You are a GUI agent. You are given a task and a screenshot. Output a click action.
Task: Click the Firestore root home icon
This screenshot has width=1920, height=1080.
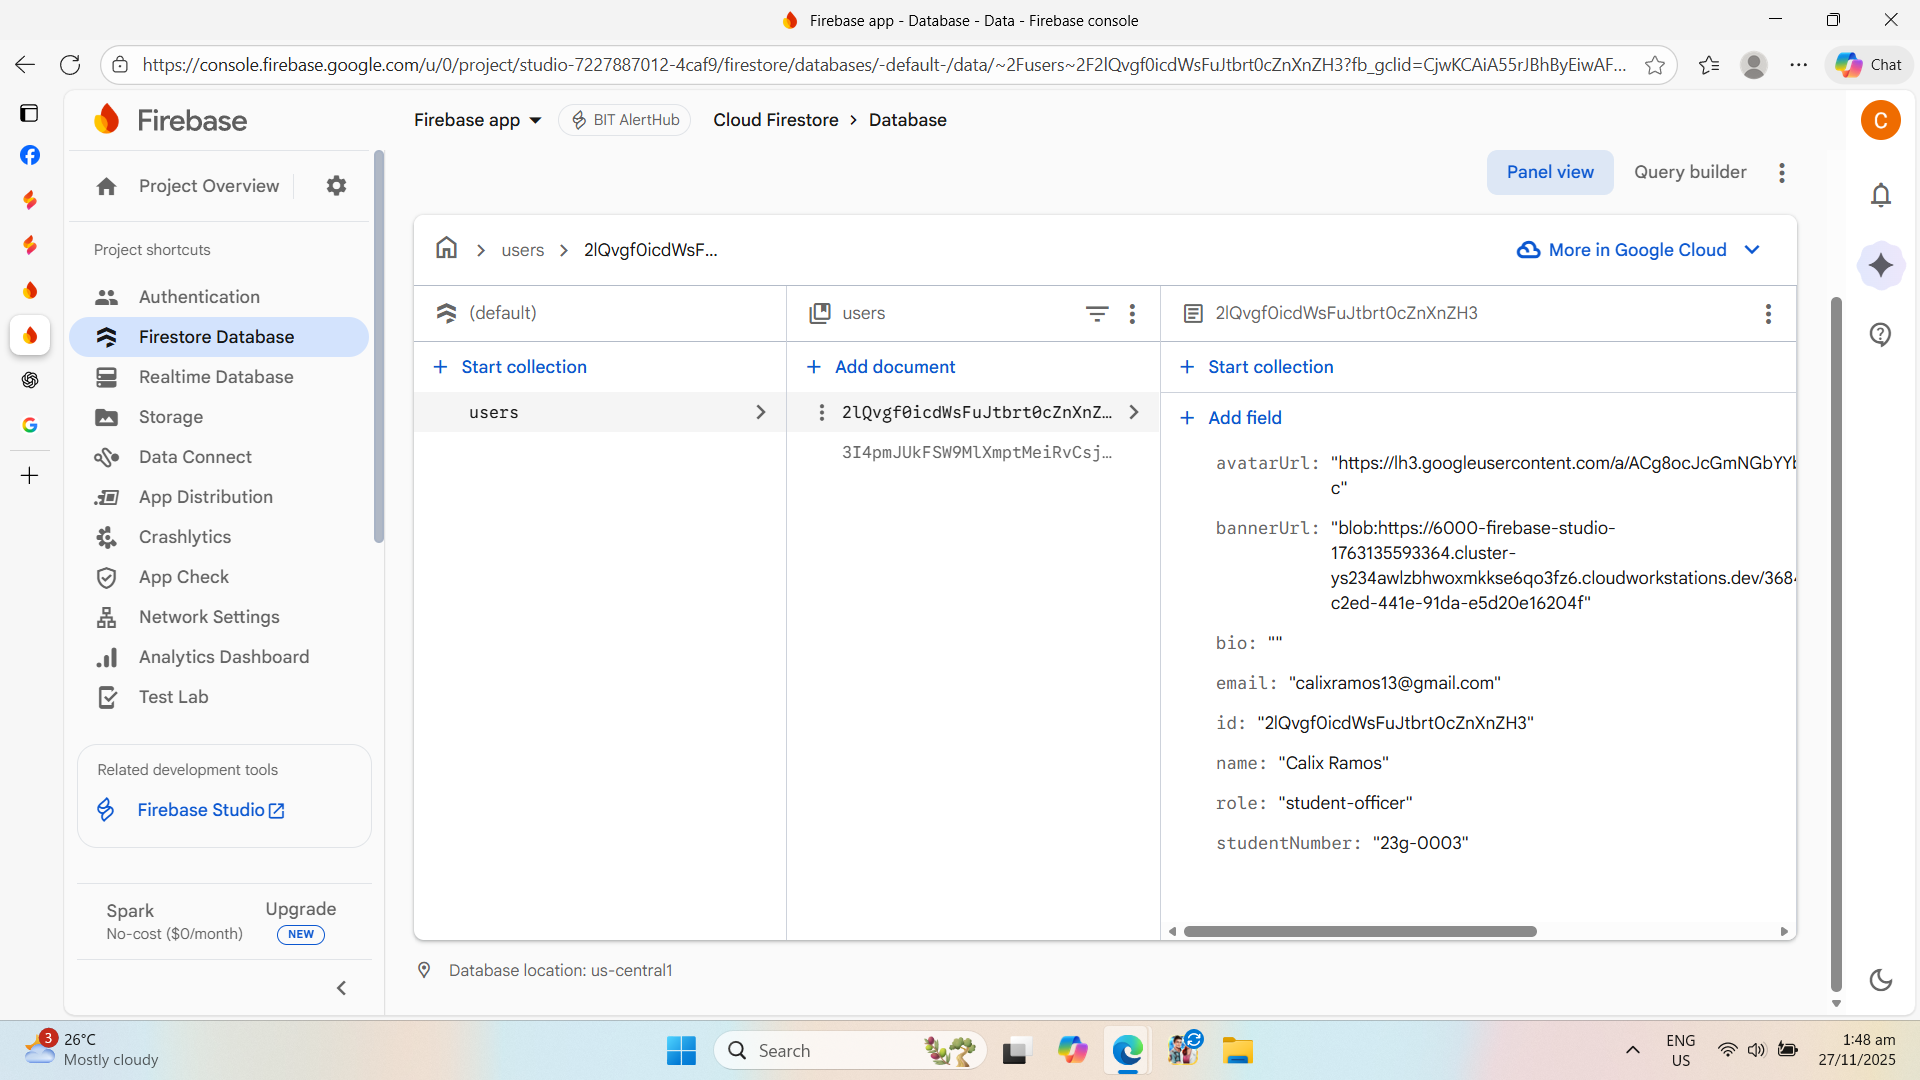point(446,249)
